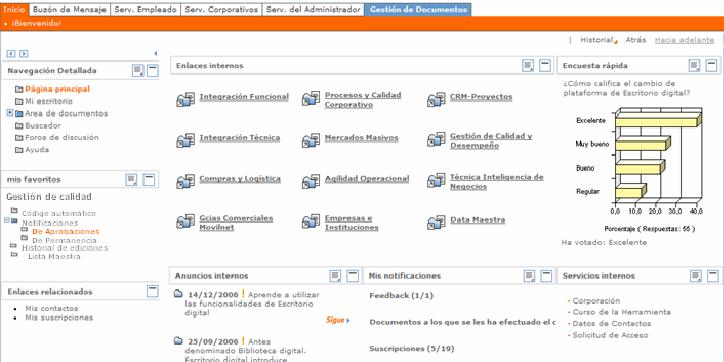Hide the left navigation pane arrow

[156, 54]
